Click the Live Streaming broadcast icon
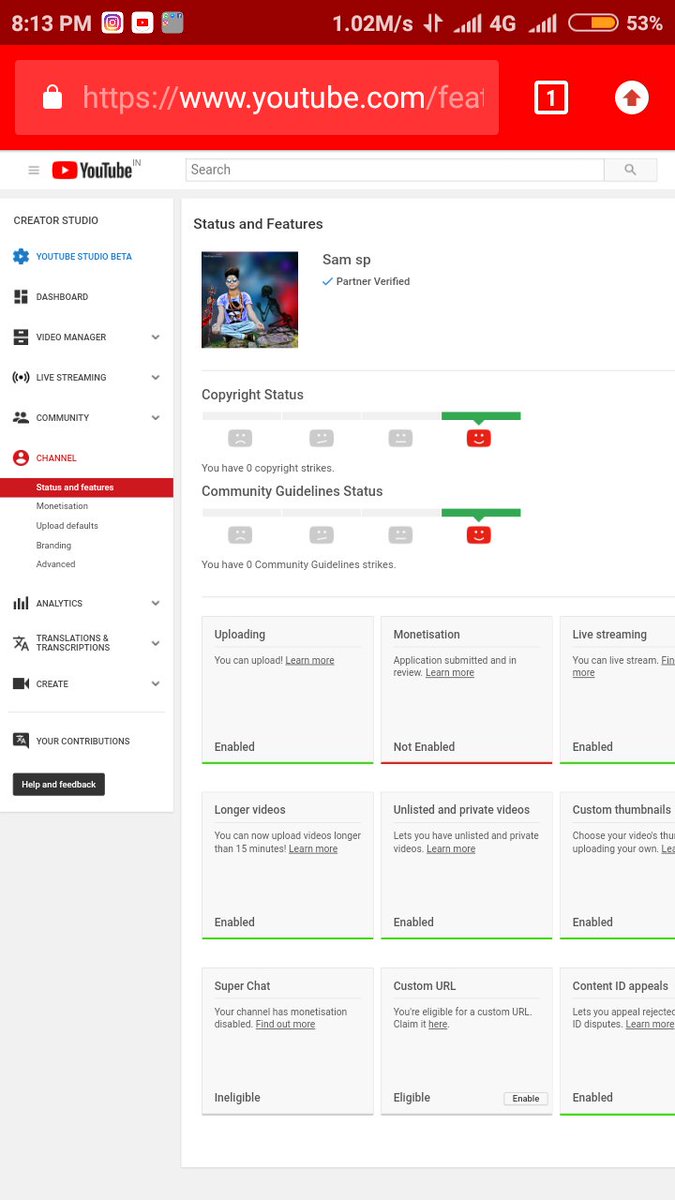675x1200 pixels. [x=20, y=377]
